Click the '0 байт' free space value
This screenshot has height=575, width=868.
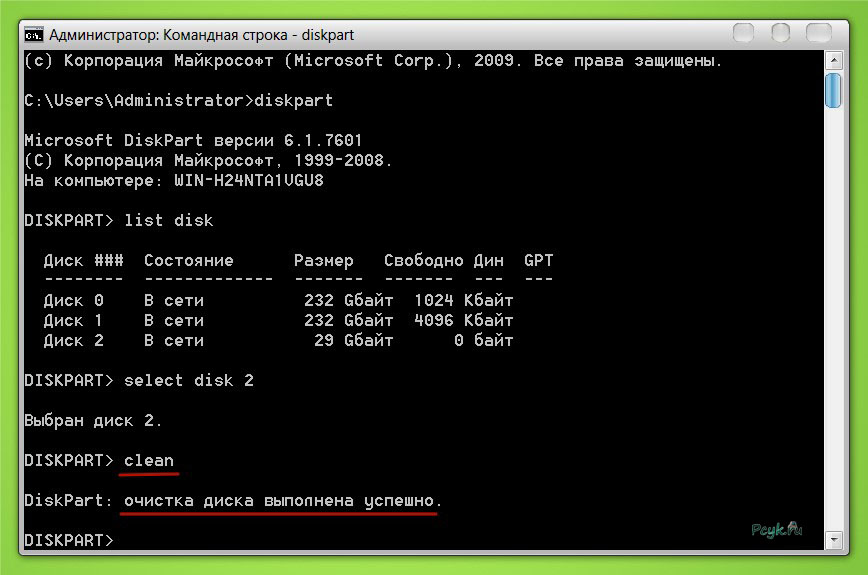point(484,340)
